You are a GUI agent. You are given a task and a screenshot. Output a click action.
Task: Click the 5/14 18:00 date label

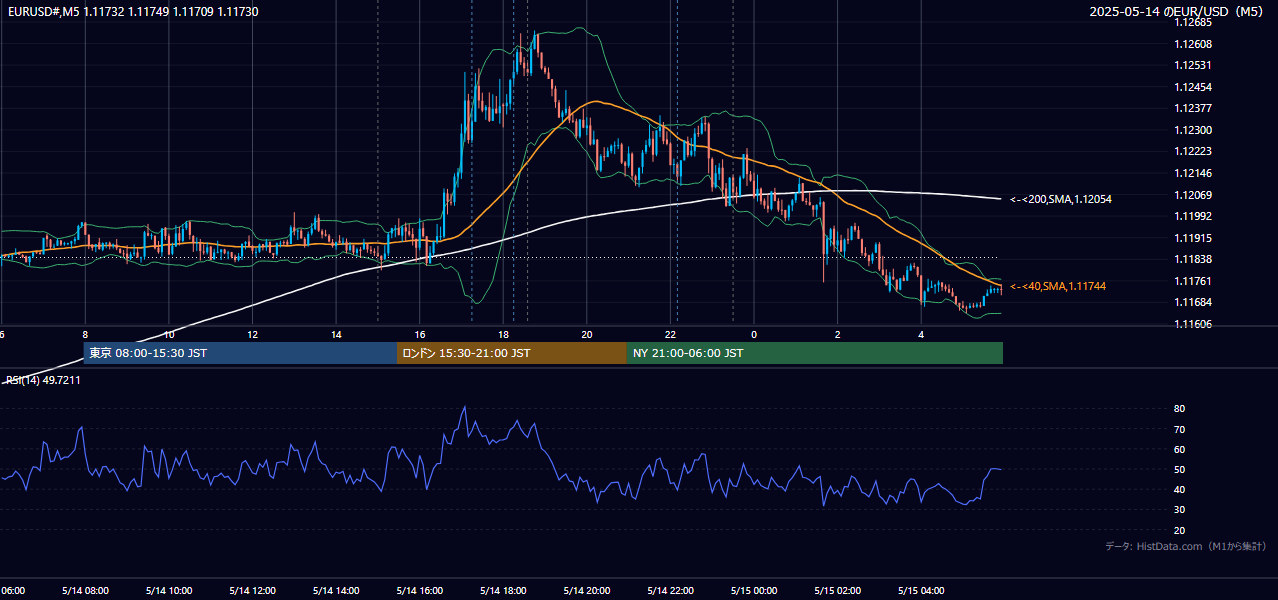503,590
